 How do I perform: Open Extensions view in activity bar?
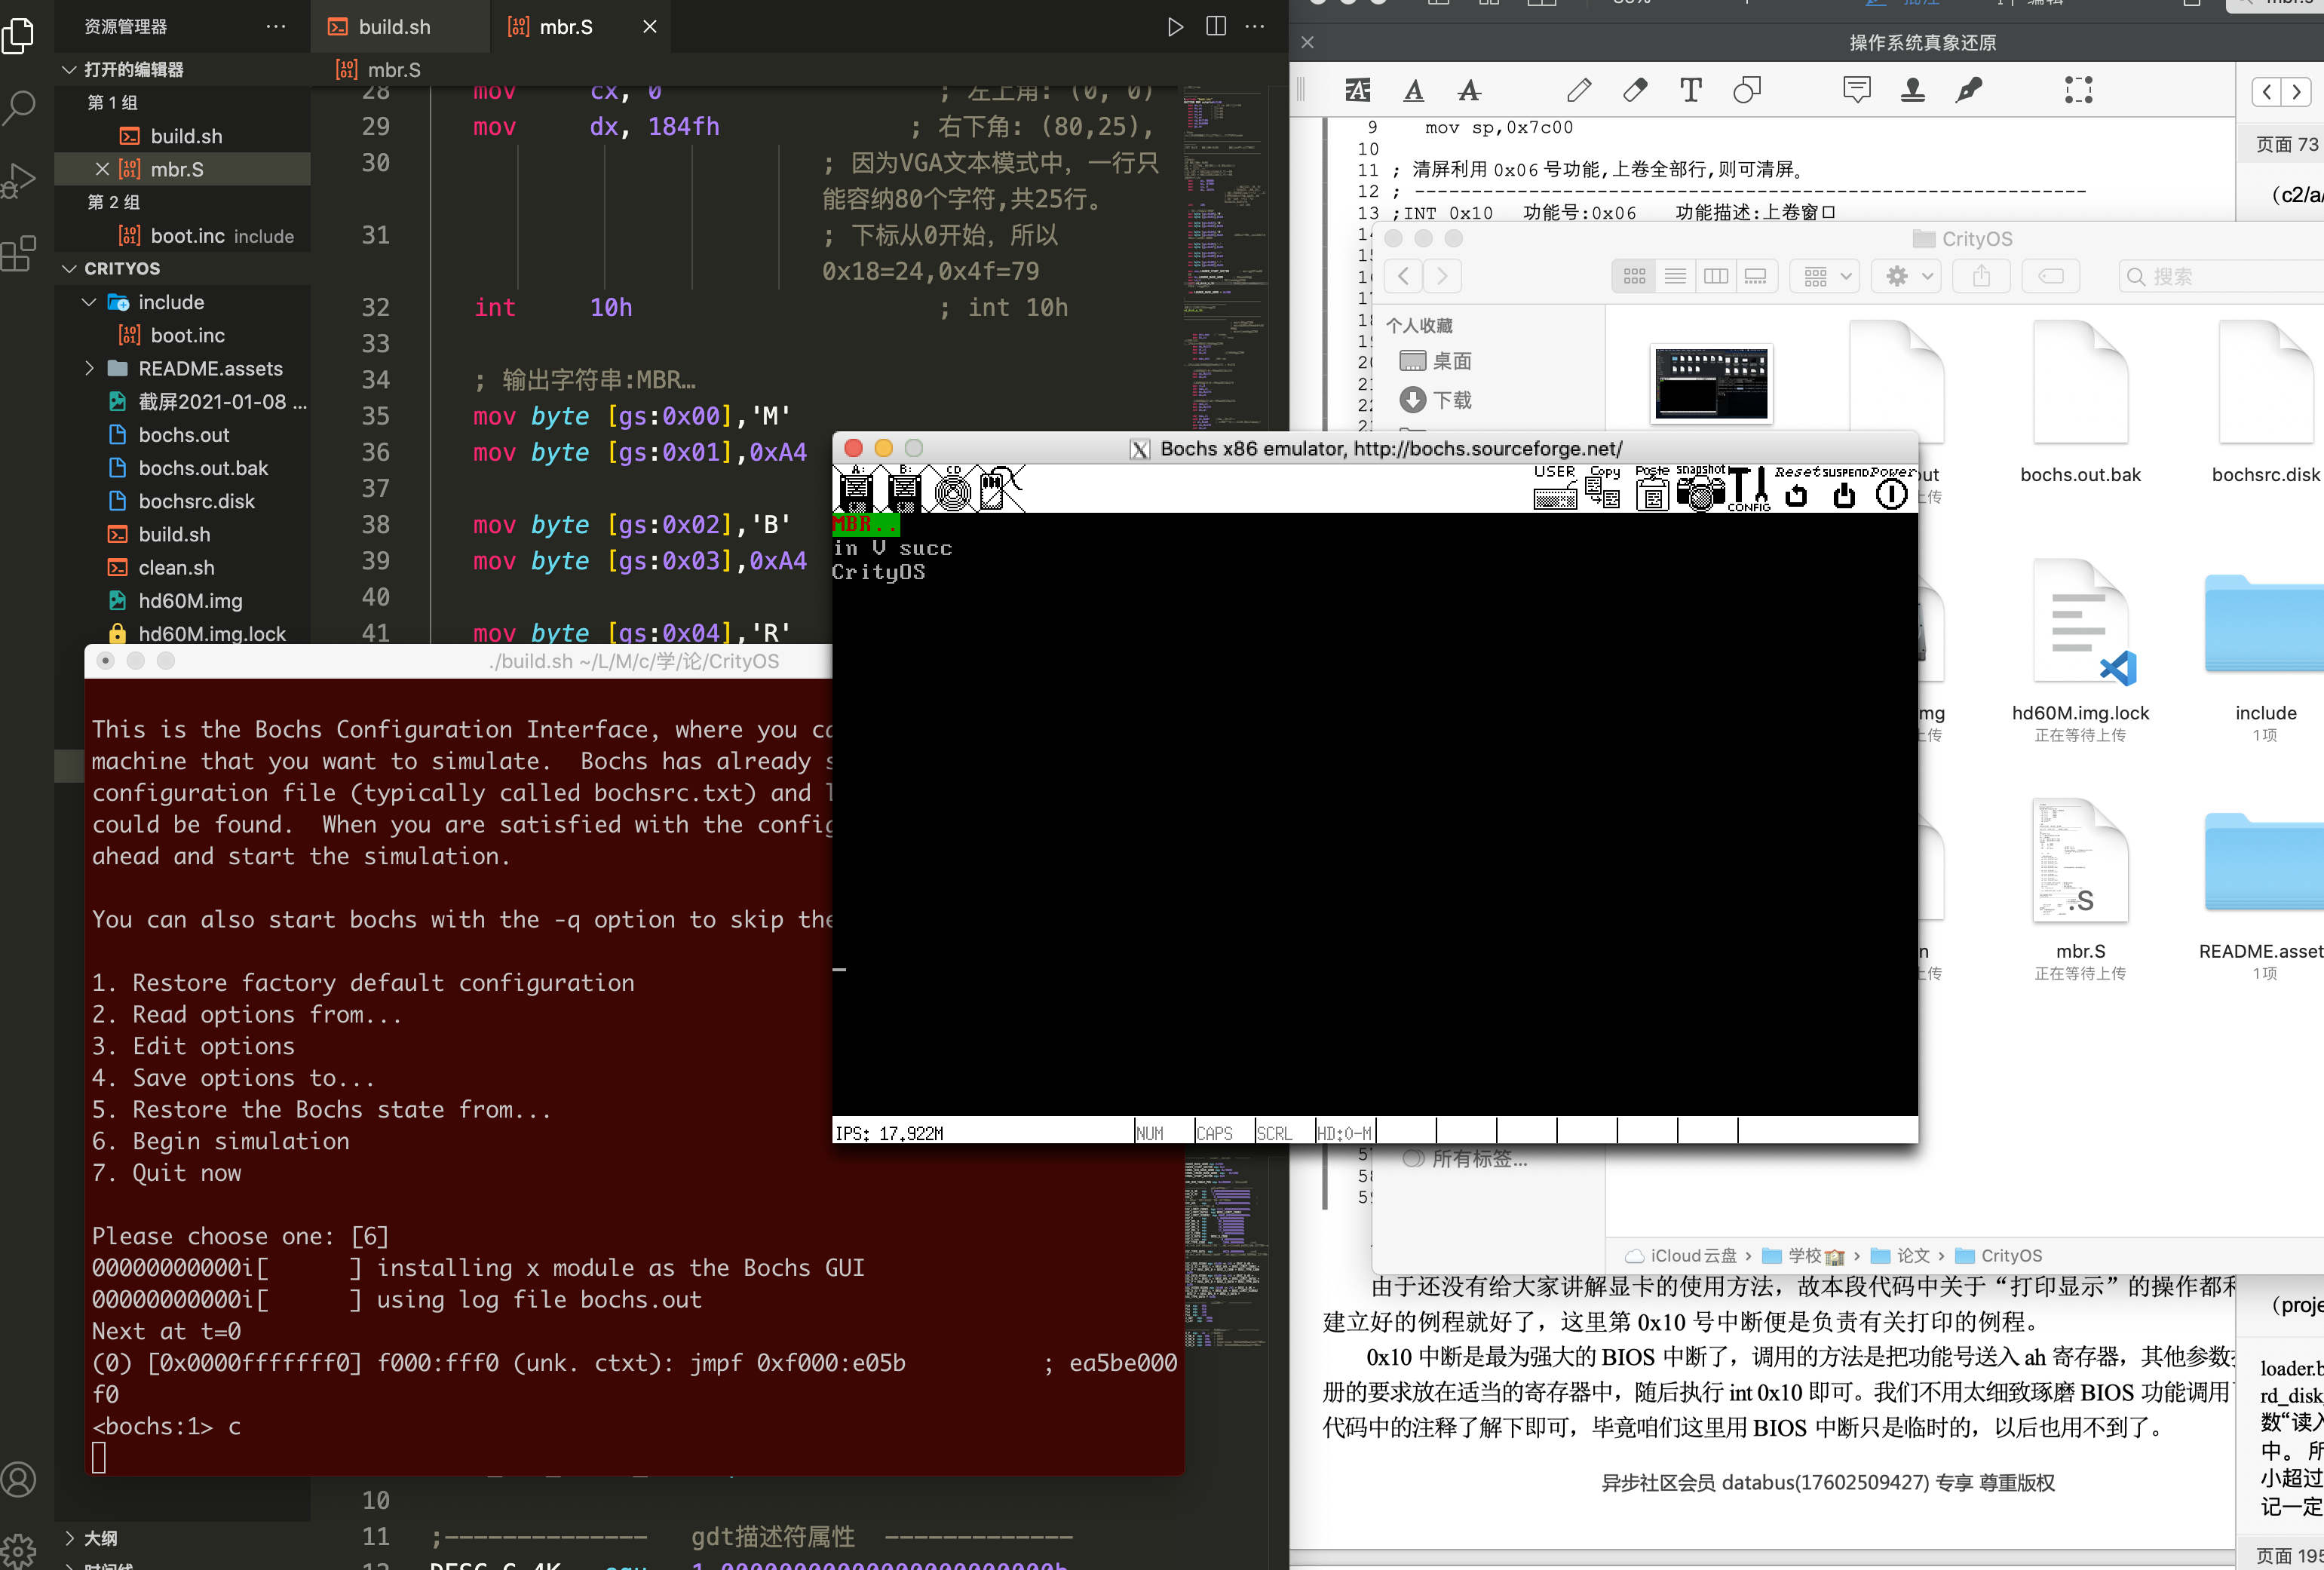[19, 253]
